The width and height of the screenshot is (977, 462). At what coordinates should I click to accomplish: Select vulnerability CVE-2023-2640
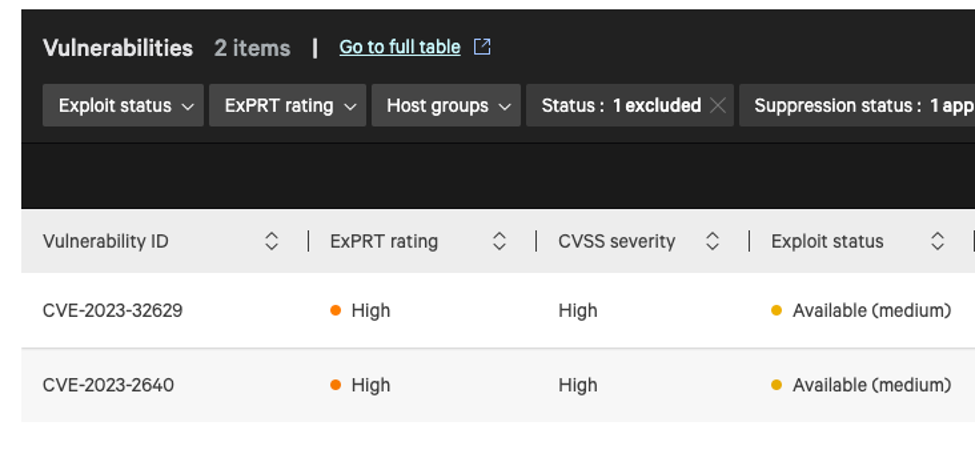click(x=108, y=385)
